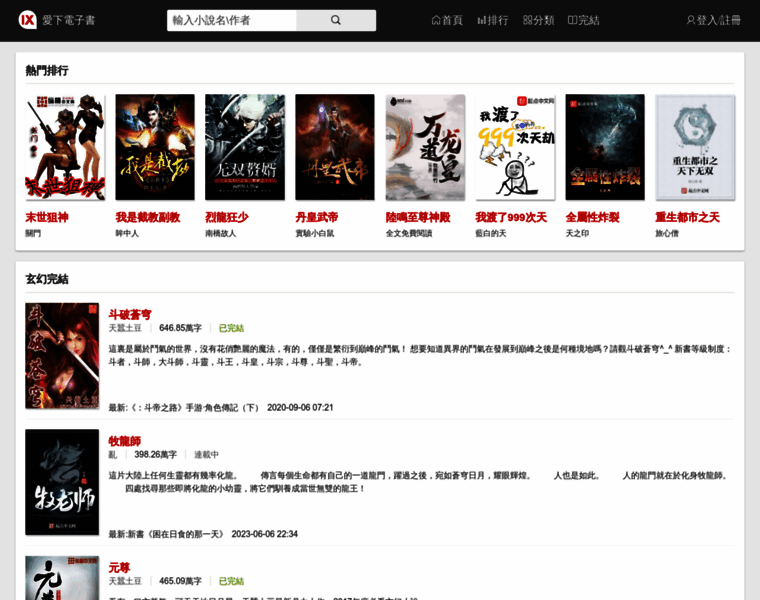Click the 465.09萬字 word count
Screen dimensions: 760x600
coord(180,581)
